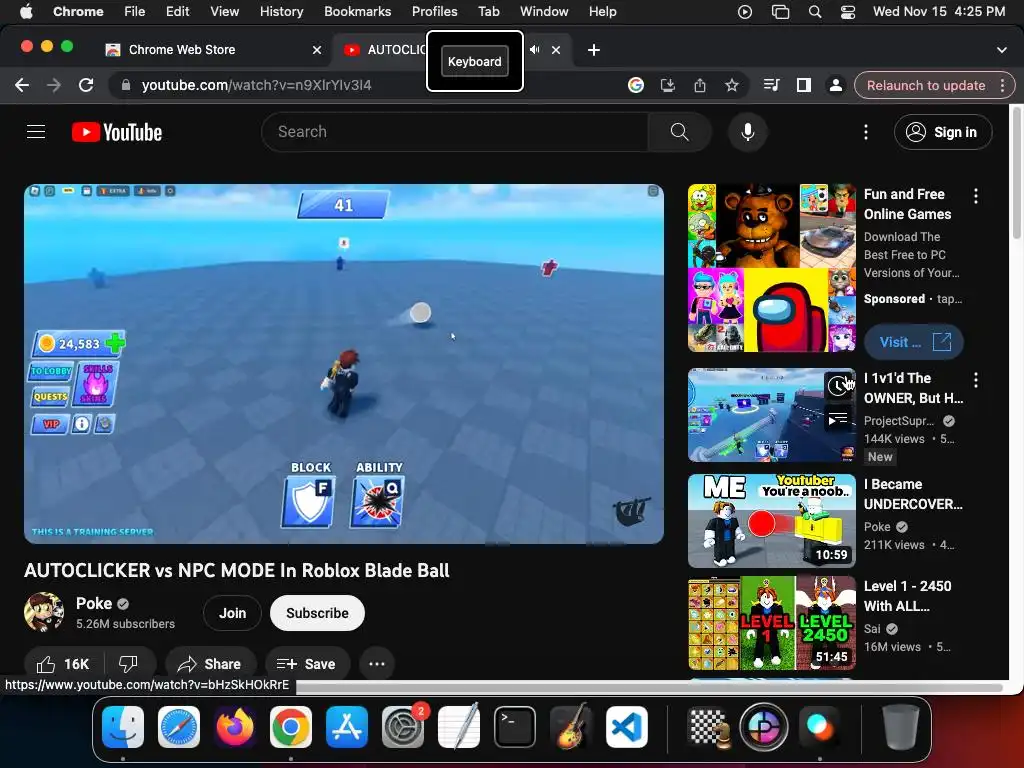Open the Bookmarks menu

coord(357,11)
